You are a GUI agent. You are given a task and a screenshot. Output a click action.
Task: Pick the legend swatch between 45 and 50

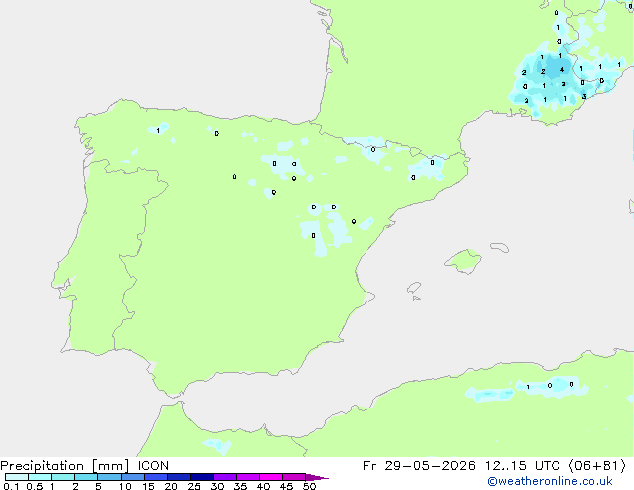pyautogui.click(x=294, y=477)
